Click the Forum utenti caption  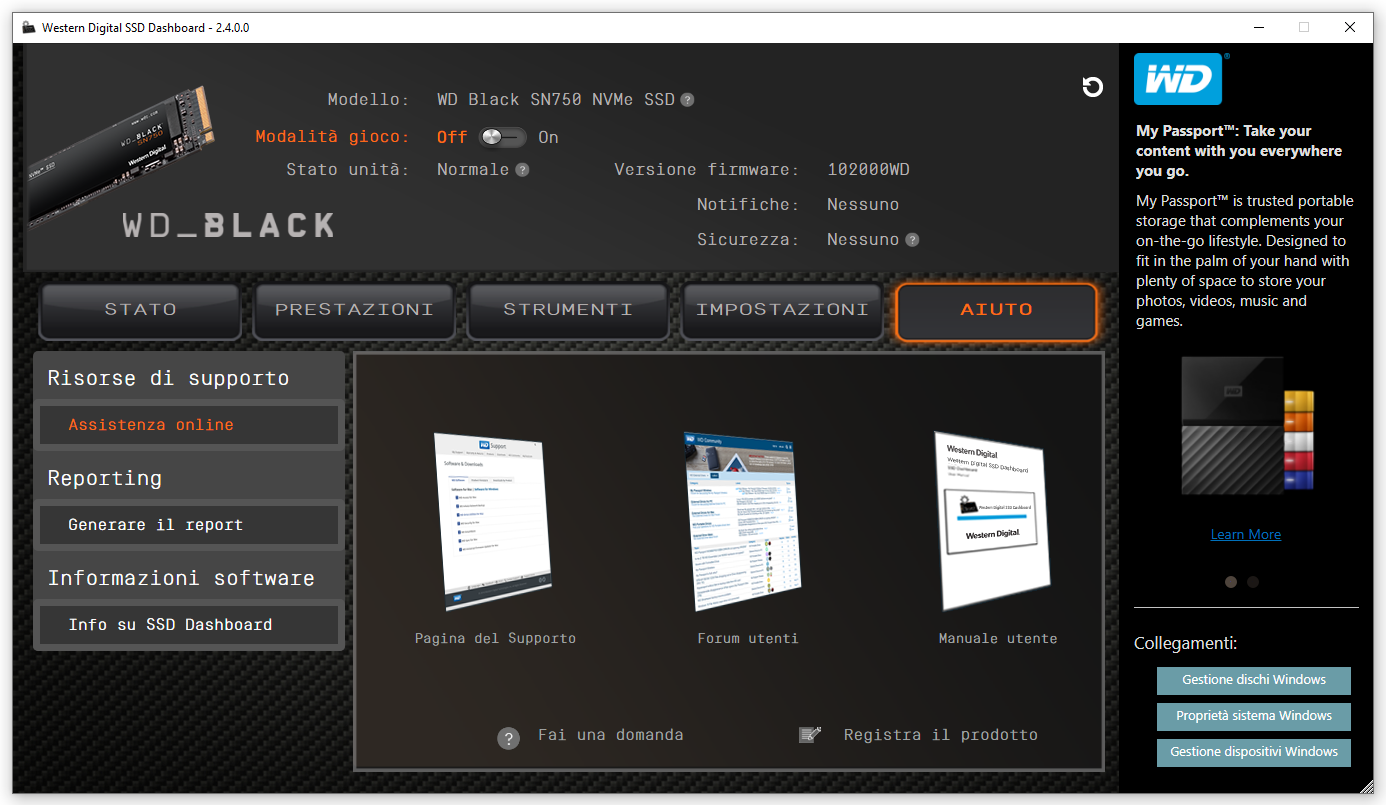click(x=748, y=638)
